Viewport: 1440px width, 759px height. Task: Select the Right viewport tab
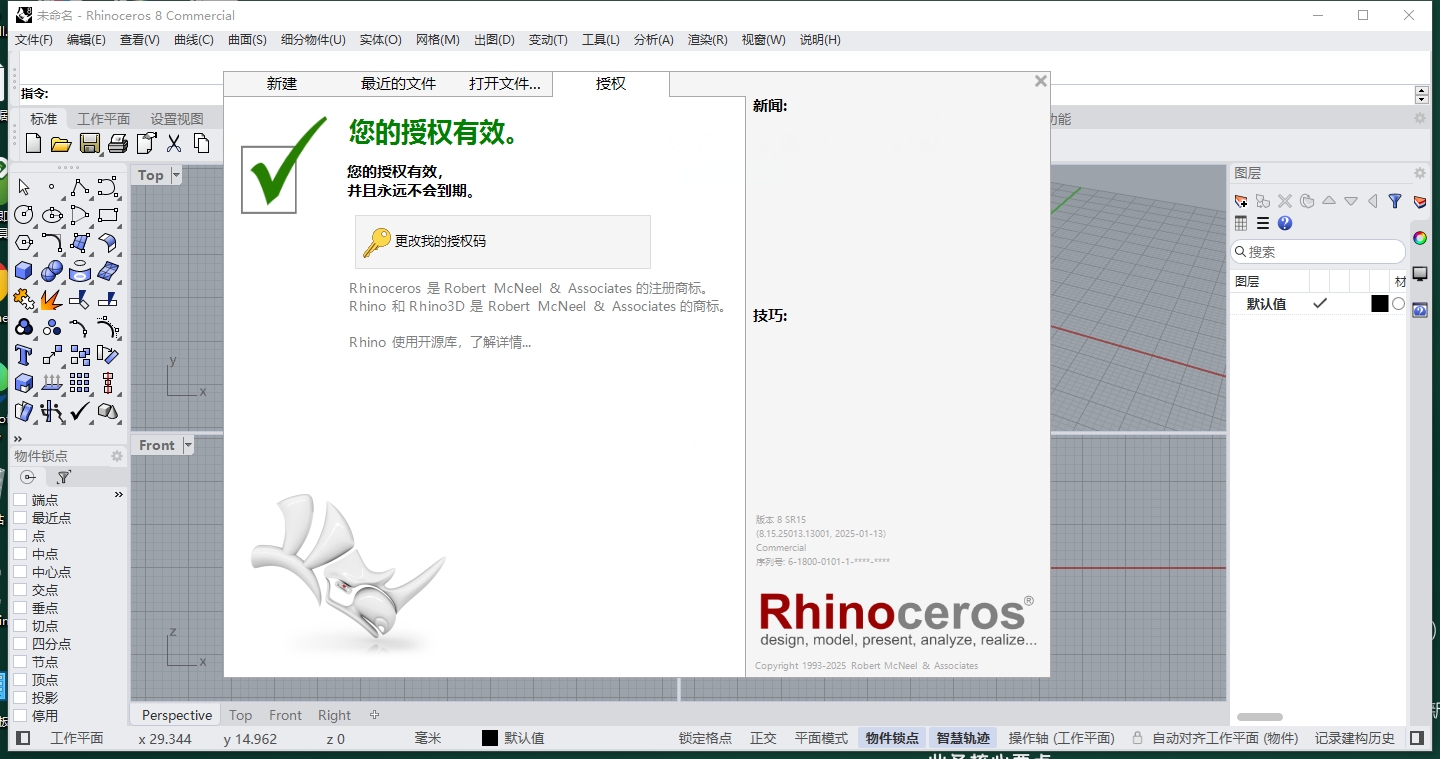pyautogui.click(x=334, y=715)
